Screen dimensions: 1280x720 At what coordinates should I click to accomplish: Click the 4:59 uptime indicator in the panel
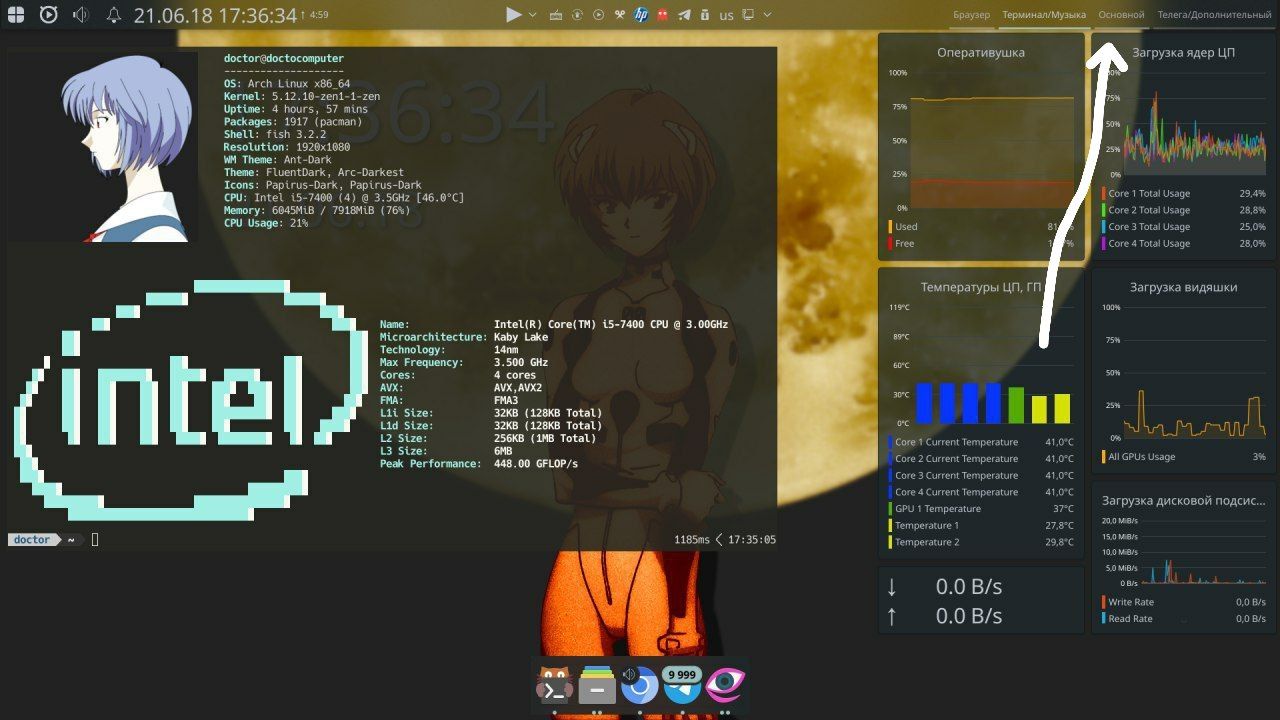pyautogui.click(x=315, y=15)
